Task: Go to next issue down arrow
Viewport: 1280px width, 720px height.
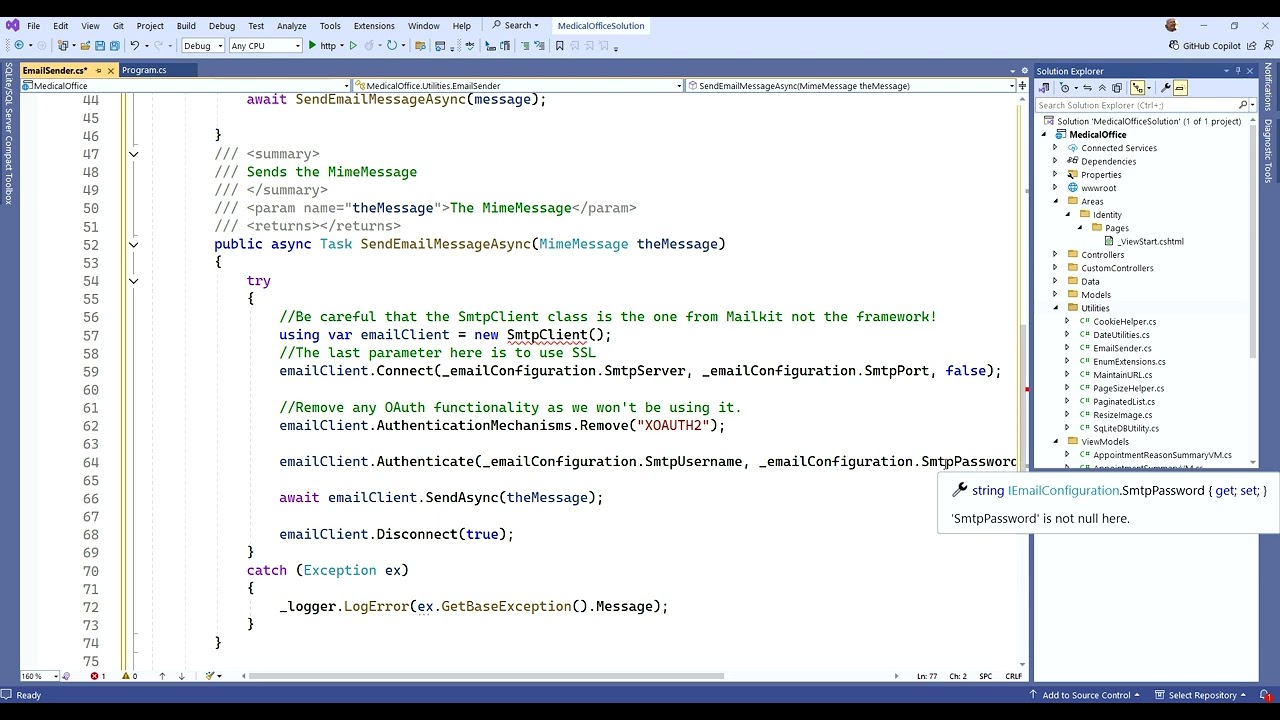Action: 181,676
